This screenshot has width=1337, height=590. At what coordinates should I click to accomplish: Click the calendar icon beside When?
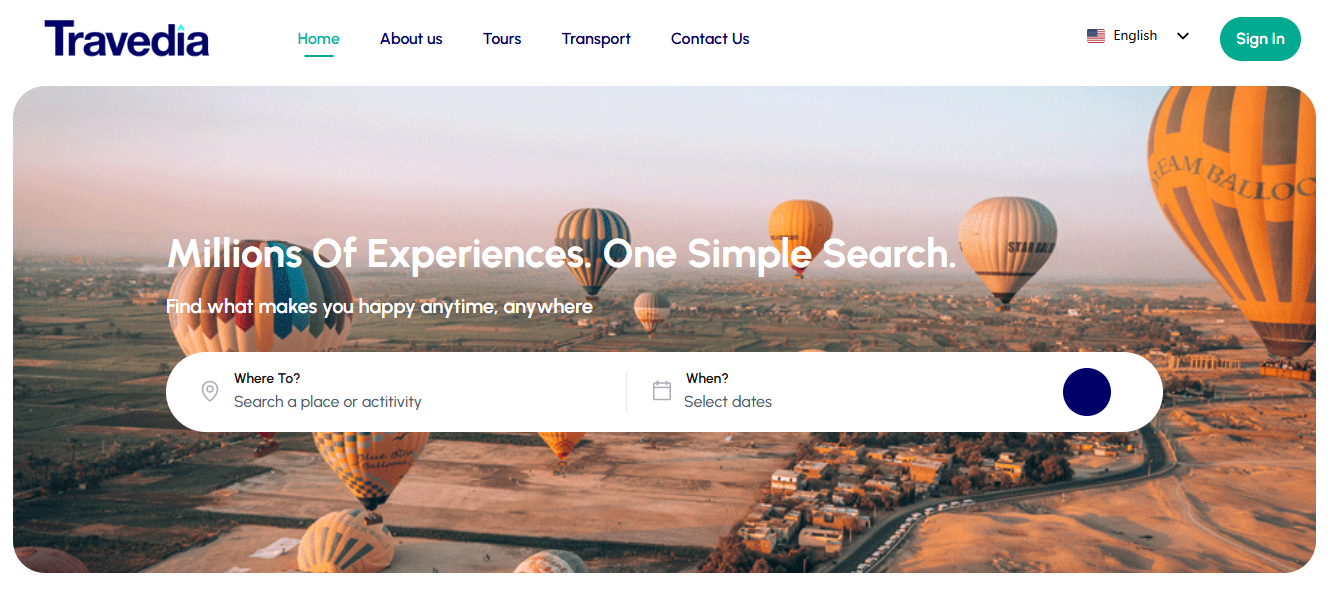click(x=662, y=391)
